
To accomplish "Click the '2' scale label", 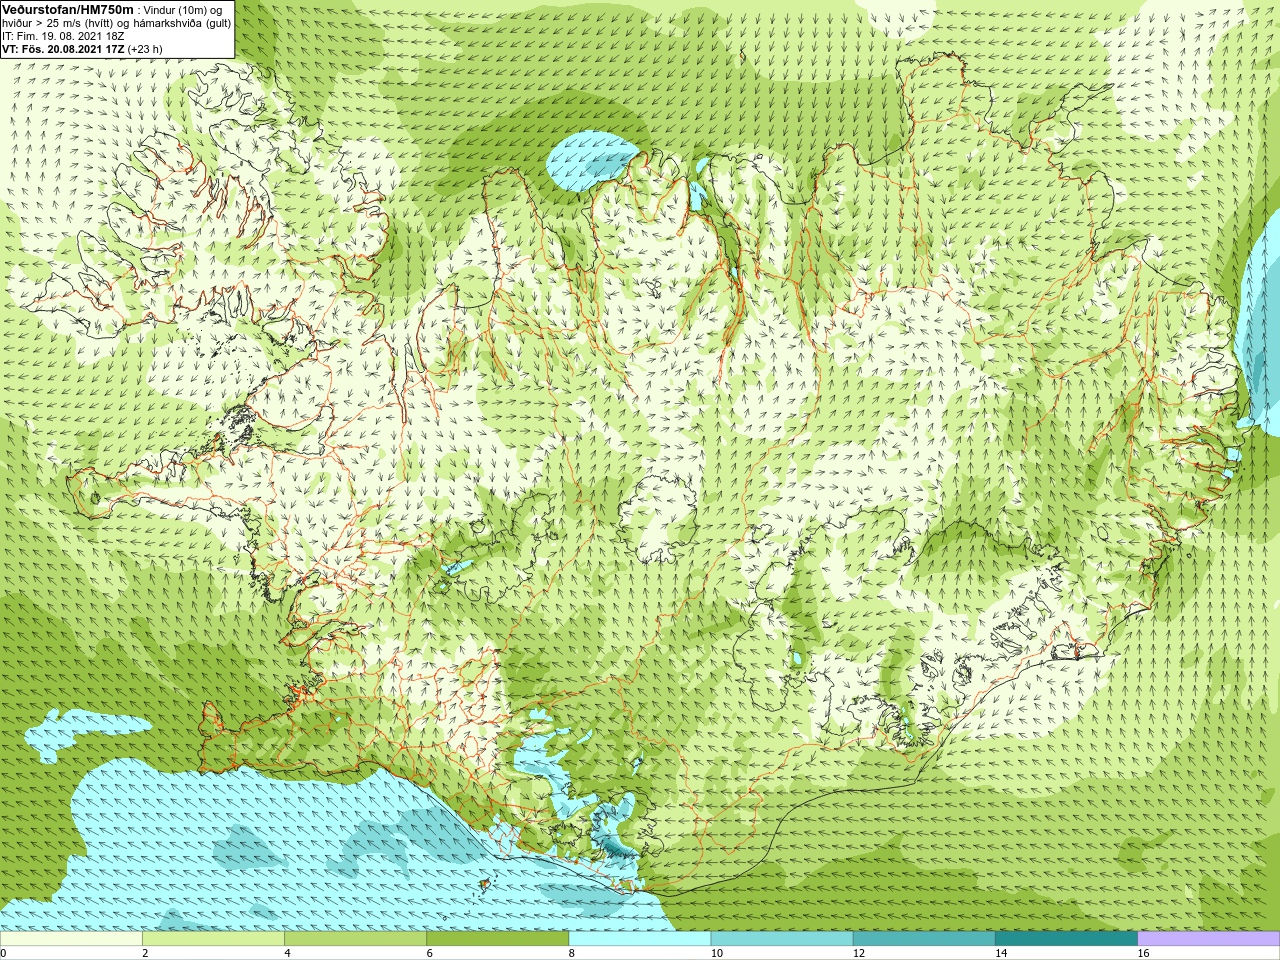I will pyautogui.click(x=145, y=953).
